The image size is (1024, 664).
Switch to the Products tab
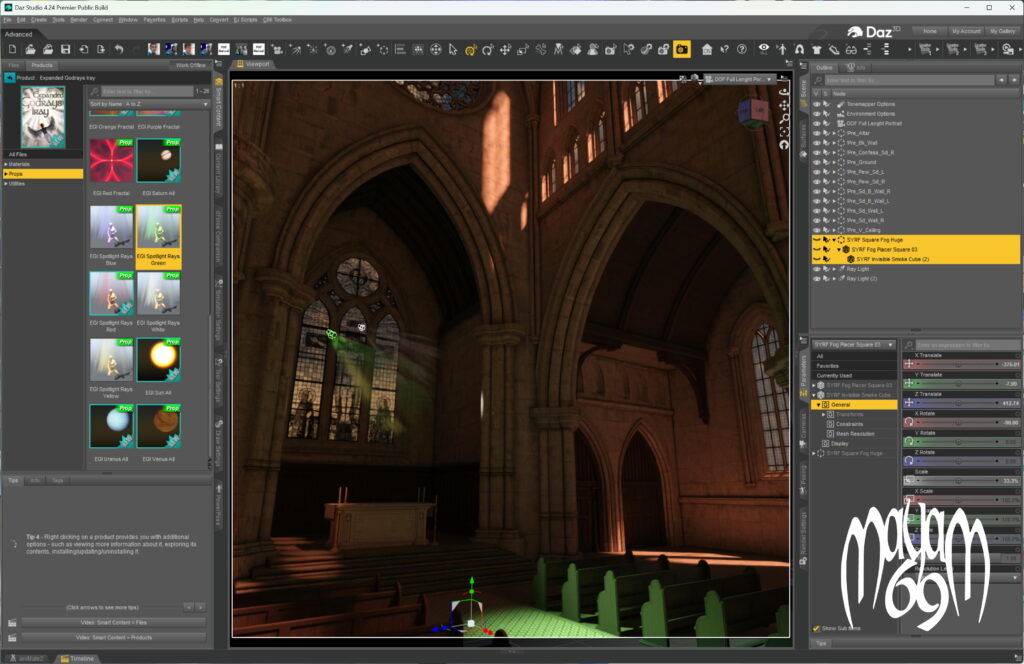click(x=42, y=65)
